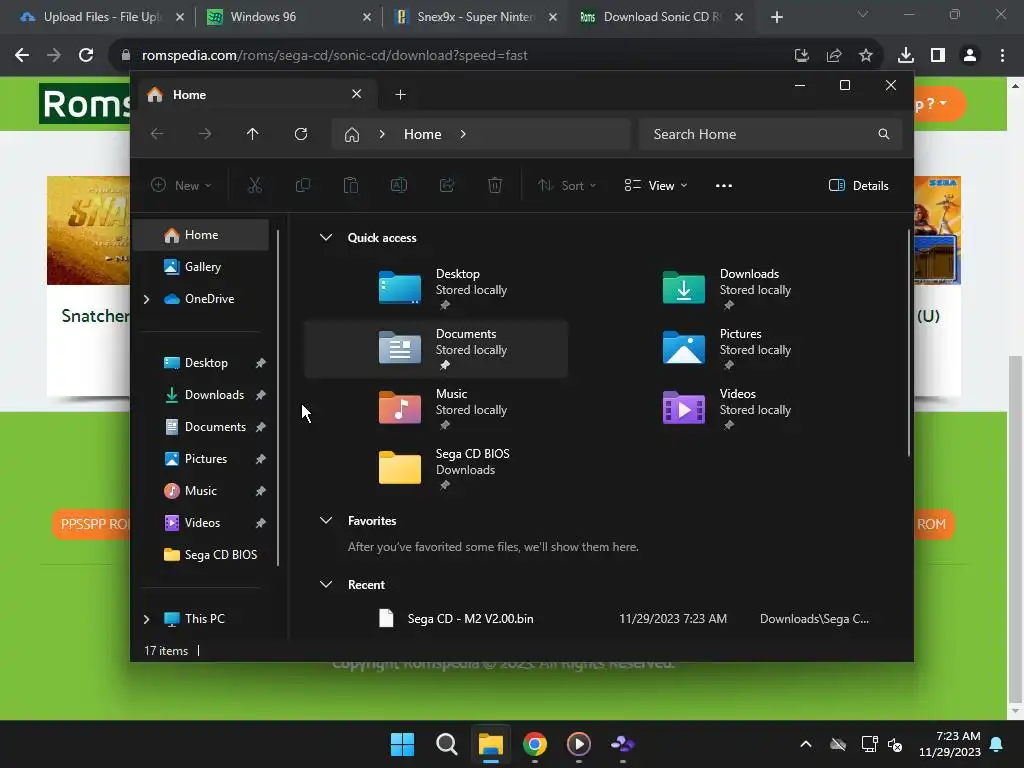The image size is (1024, 768).
Task: Open Sega CD BIOS folder in Quick access
Action: (x=436, y=469)
